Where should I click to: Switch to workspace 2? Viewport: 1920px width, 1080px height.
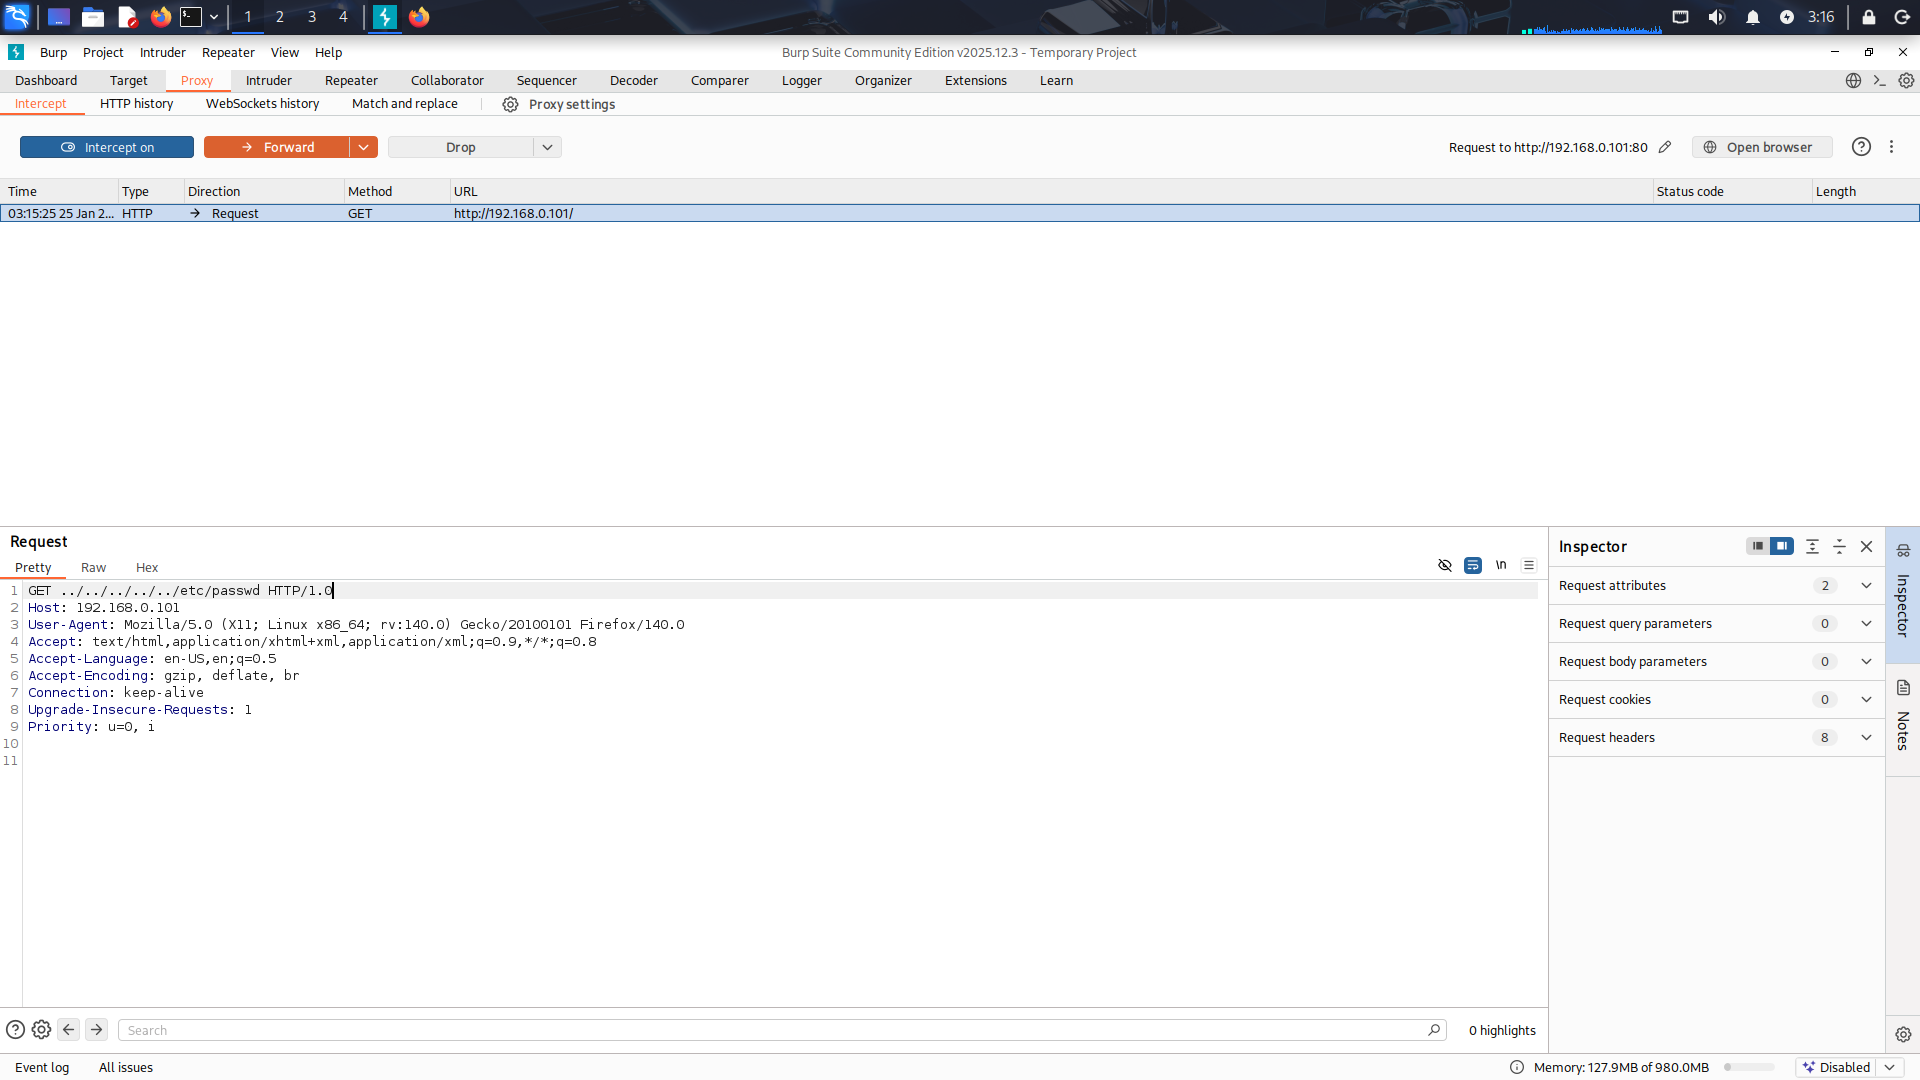tap(280, 17)
